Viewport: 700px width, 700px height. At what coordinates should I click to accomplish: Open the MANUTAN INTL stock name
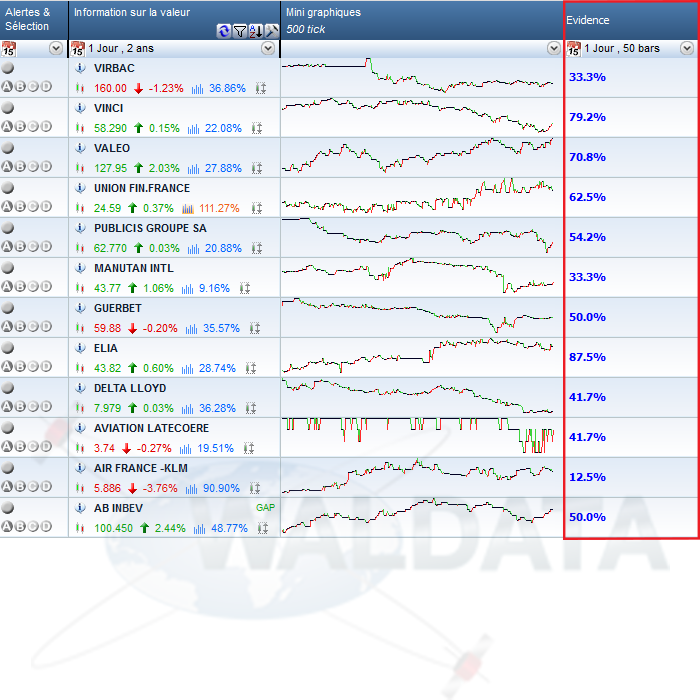(x=134, y=268)
